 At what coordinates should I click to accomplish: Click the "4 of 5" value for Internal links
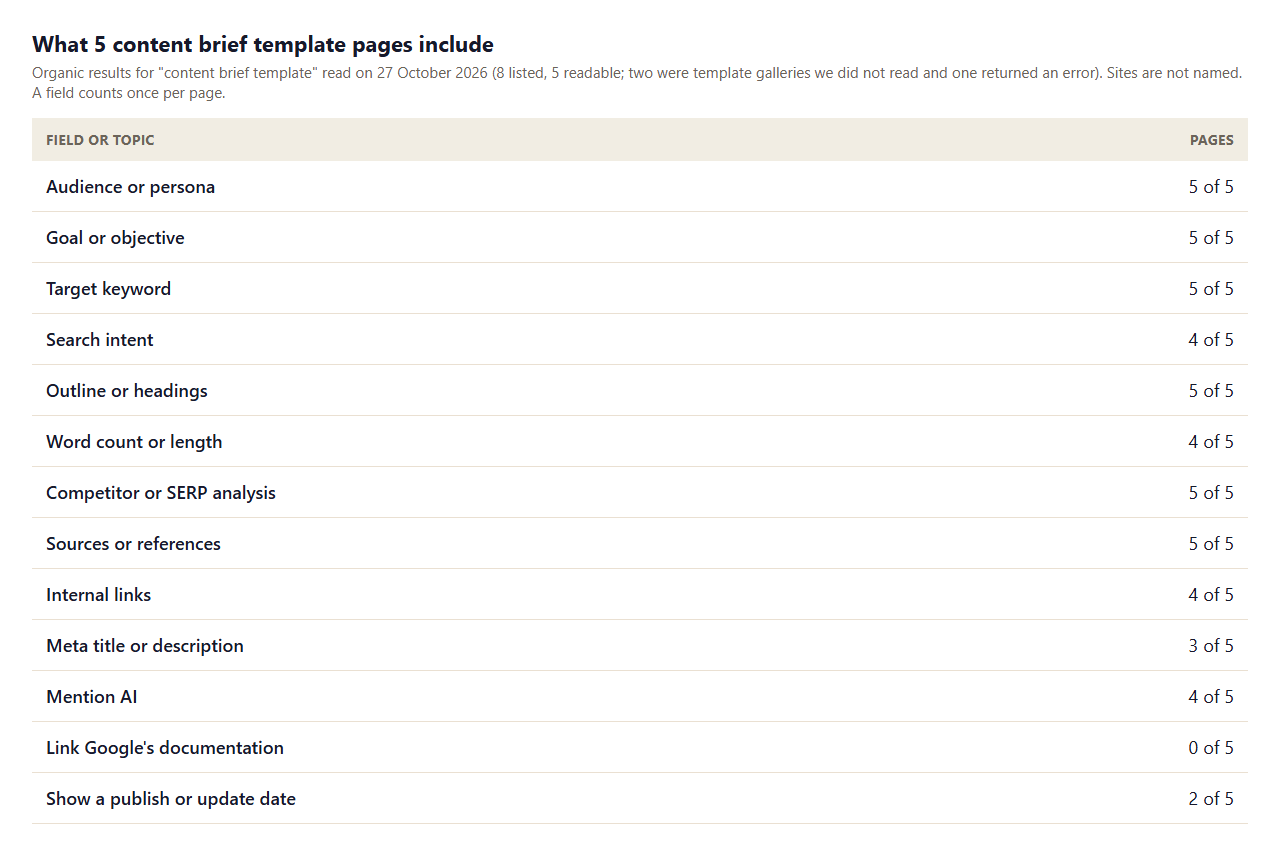click(x=1211, y=595)
